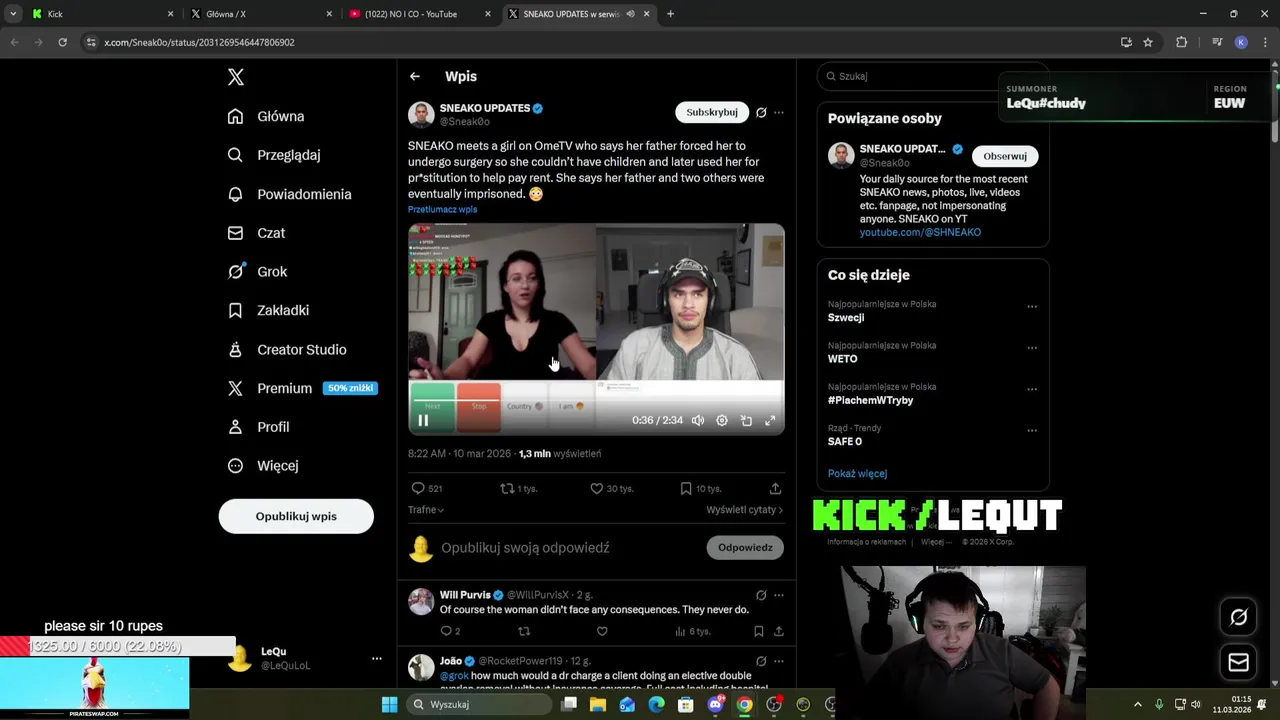Open the Trafne sort dropdown
Screen dimensions: 1280x720
tap(426, 510)
